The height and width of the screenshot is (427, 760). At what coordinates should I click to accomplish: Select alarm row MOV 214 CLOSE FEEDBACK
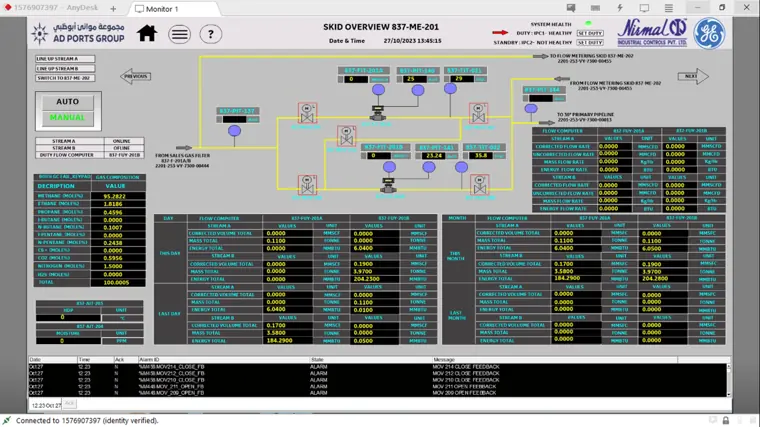[x=377, y=367]
